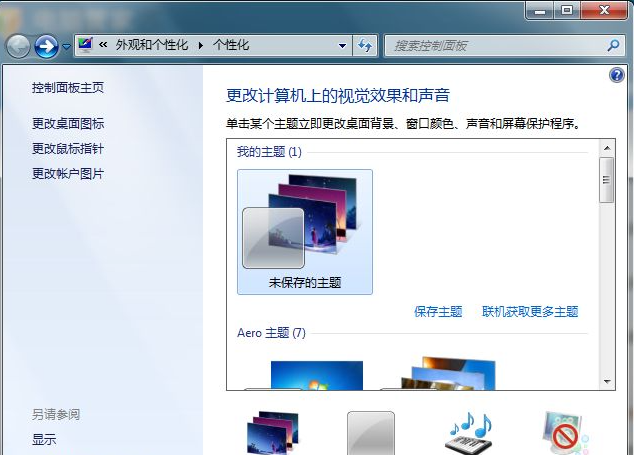Click the blue help question mark icon
Image resolution: width=634 pixels, height=455 pixels.
click(616, 76)
